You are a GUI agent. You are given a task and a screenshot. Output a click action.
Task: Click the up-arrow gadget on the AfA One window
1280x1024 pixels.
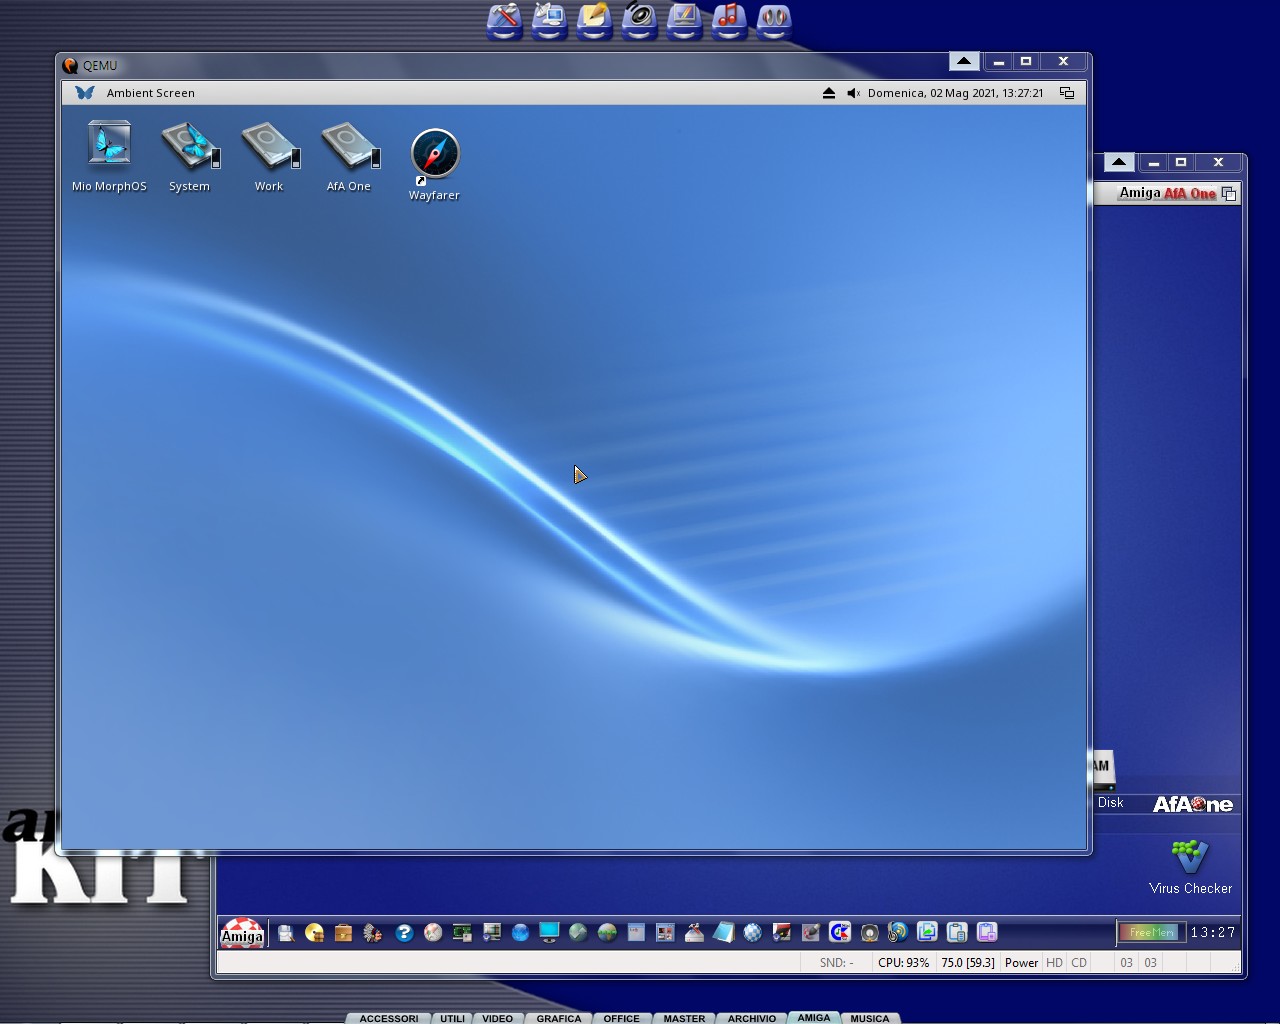tap(1118, 162)
